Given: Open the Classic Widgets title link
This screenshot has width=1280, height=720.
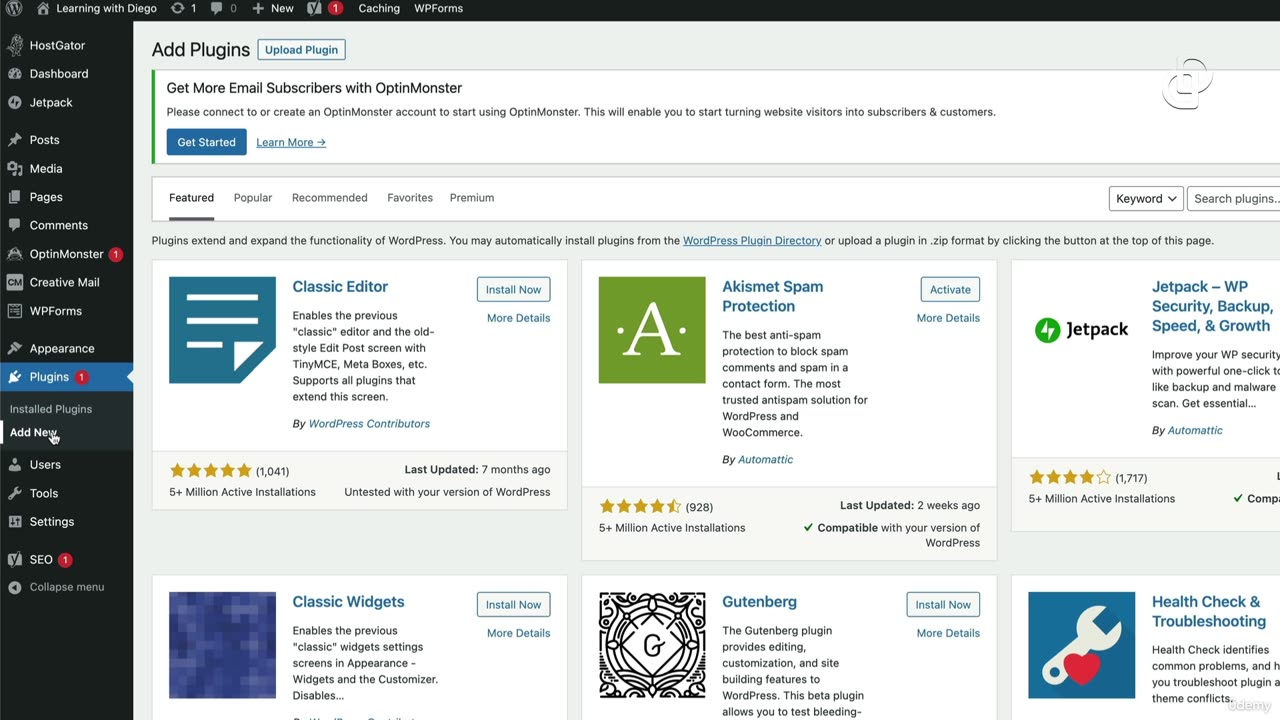Looking at the screenshot, I should coord(348,602).
